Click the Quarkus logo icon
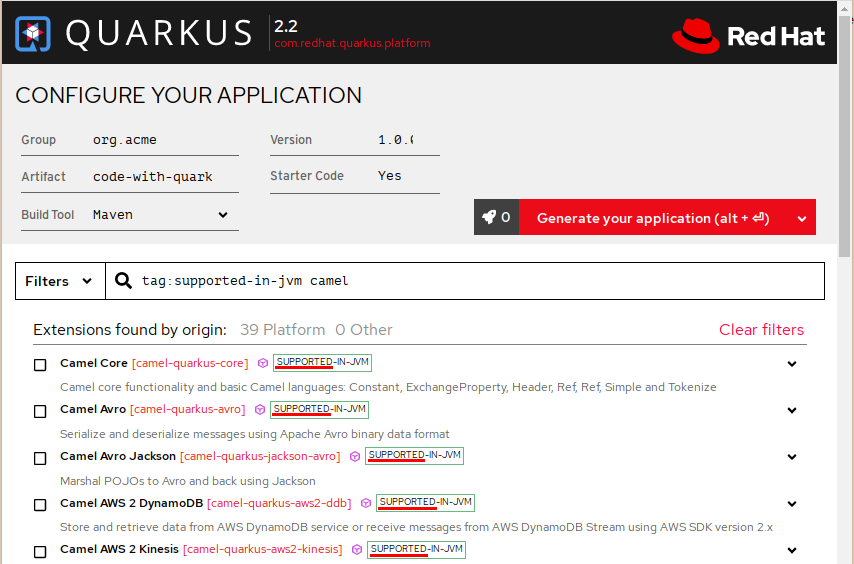Screen dimensions: 854x564 tap(33, 34)
